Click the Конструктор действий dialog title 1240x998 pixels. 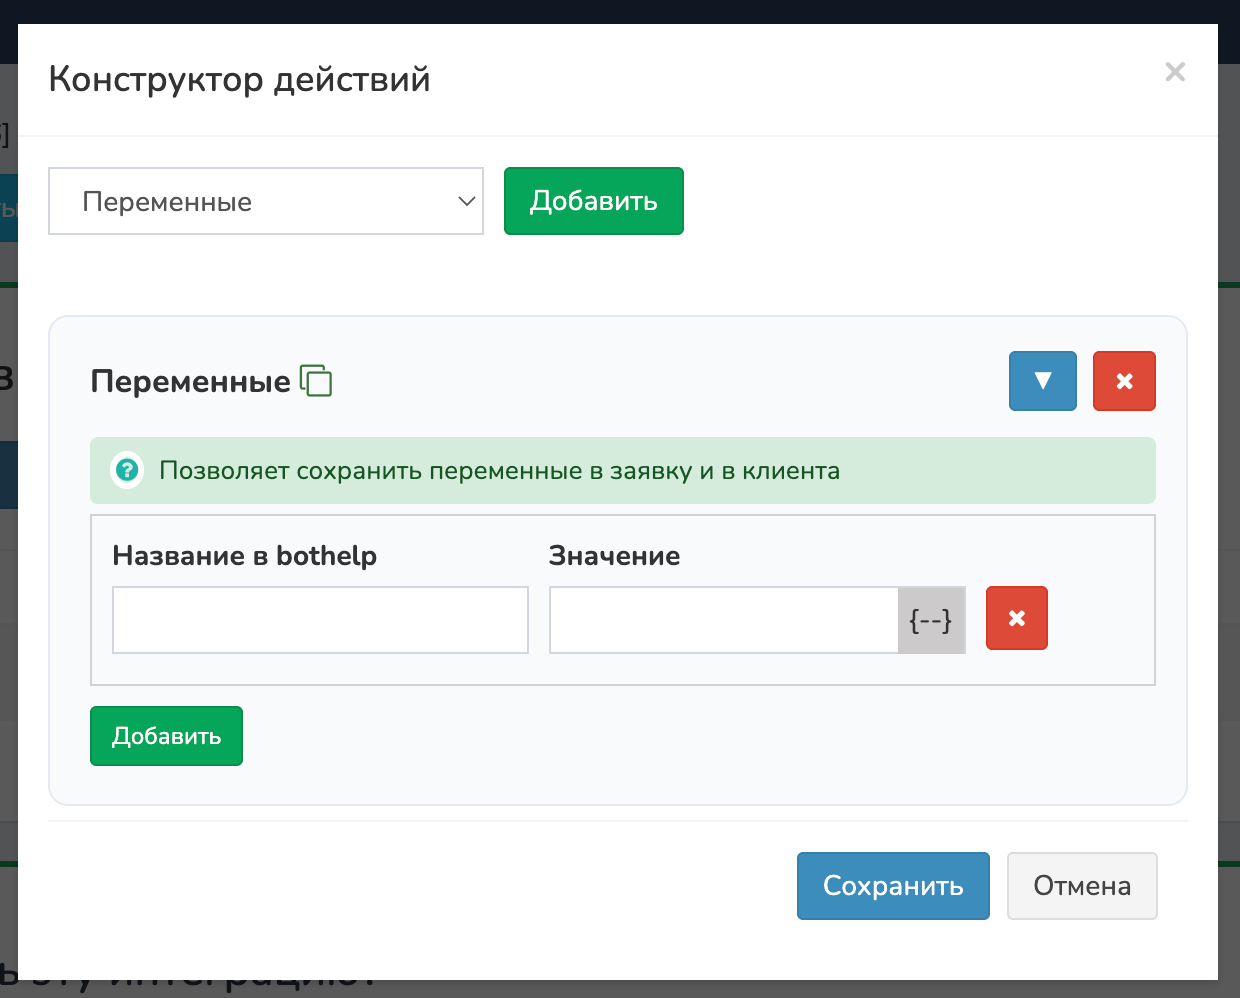point(239,79)
